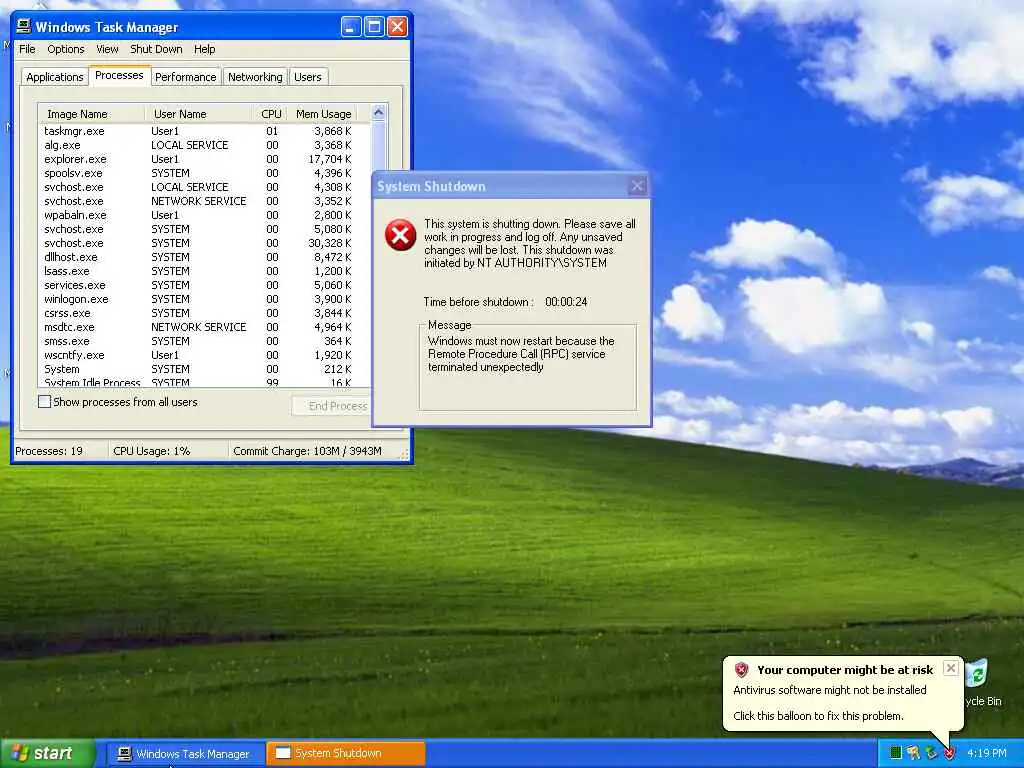Image resolution: width=1024 pixels, height=768 pixels.
Task: Click the shutdown countdown value 00:00:24
Action: pyautogui.click(x=566, y=302)
